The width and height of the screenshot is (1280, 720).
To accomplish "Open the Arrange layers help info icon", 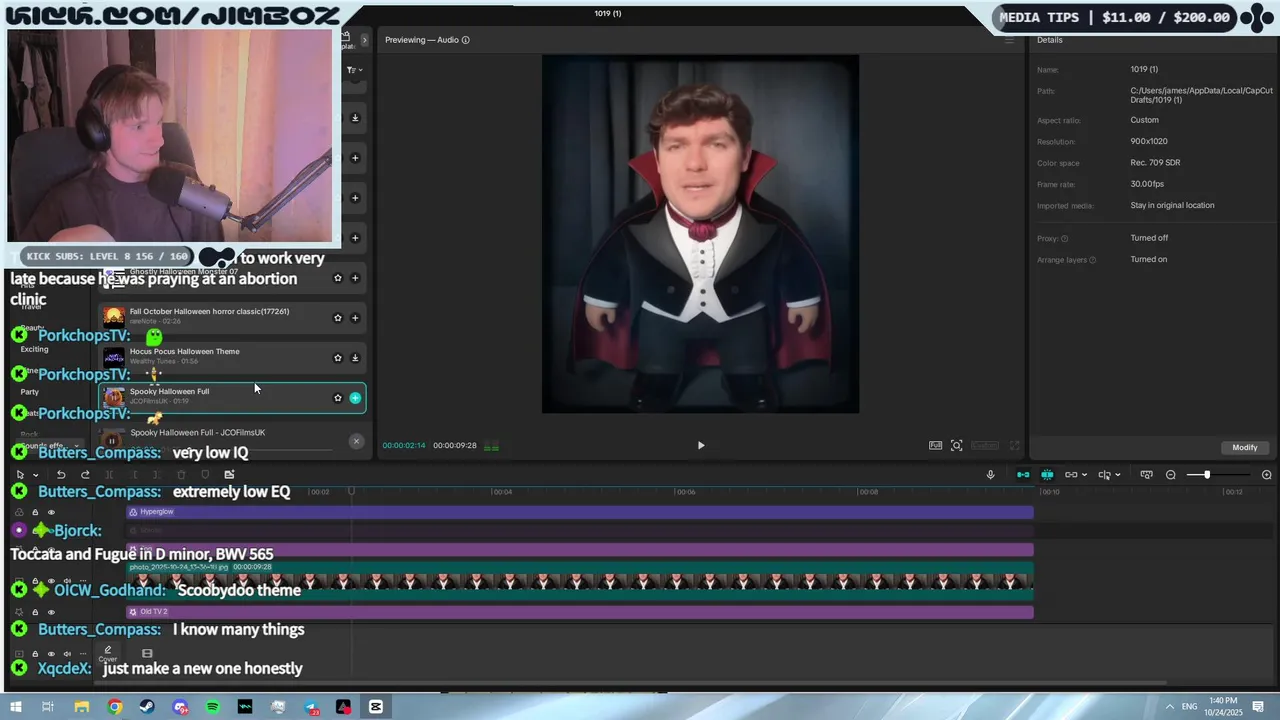I will (x=1092, y=260).
